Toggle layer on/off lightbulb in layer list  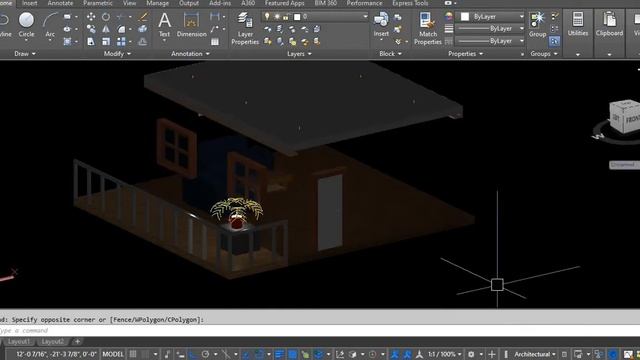point(267,17)
